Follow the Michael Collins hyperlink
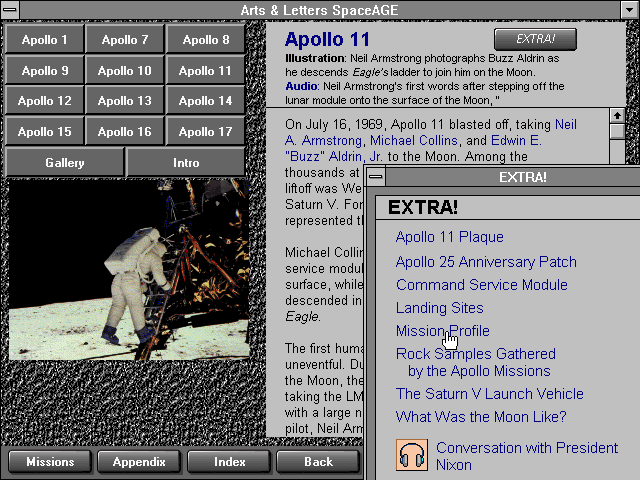The height and width of the screenshot is (480, 640). [413, 140]
